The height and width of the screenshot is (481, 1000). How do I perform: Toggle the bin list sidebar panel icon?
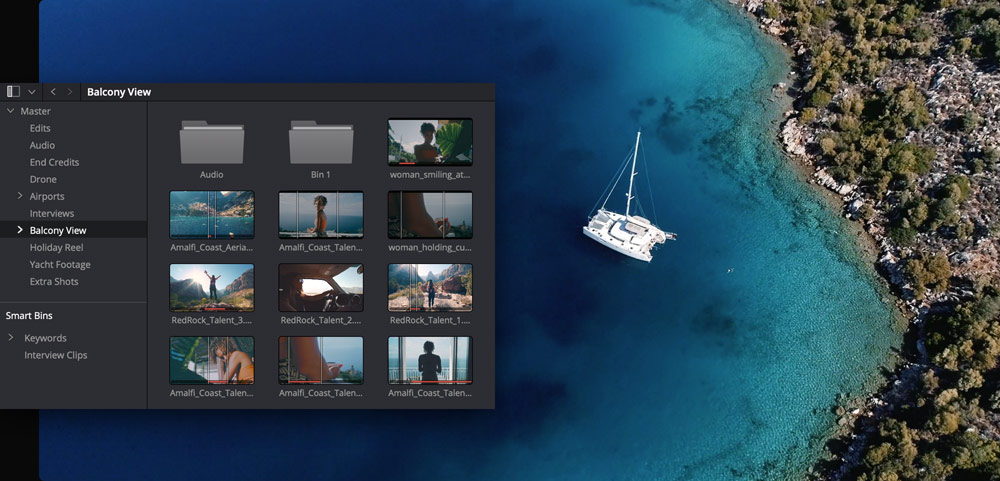(x=13, y=91)
